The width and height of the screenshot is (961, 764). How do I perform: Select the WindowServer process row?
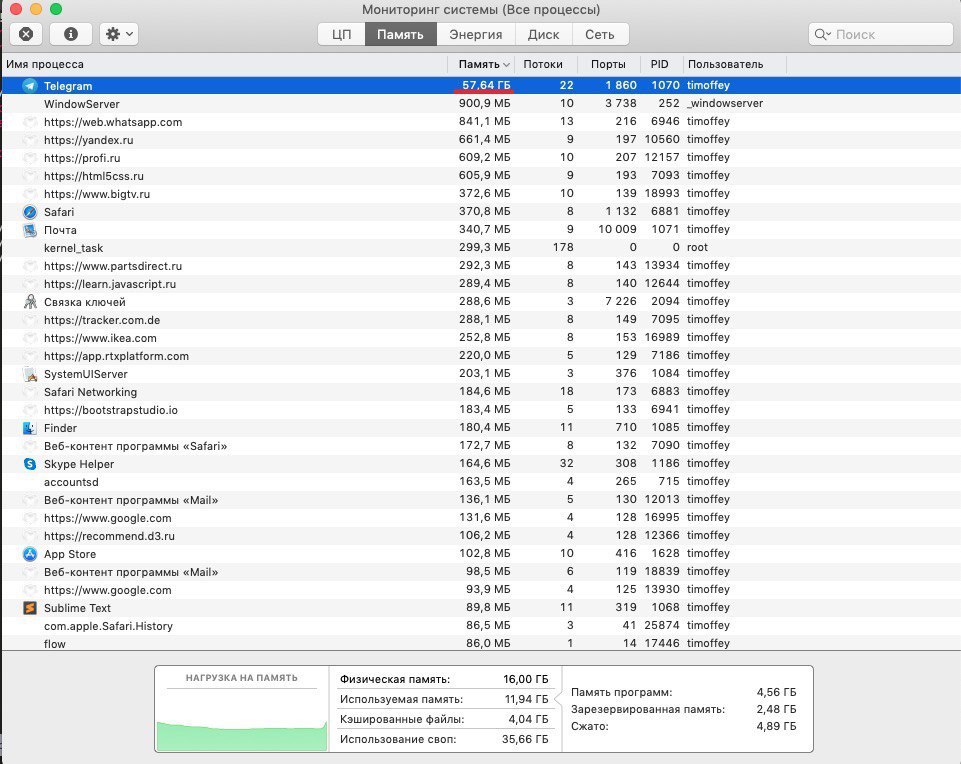(481, 104)
